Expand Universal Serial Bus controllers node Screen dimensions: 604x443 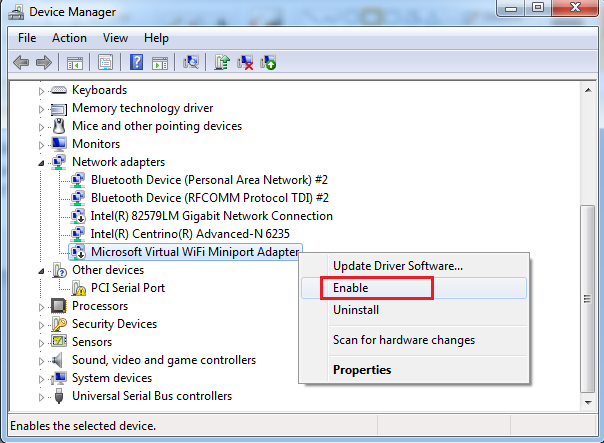click(41, 397)
